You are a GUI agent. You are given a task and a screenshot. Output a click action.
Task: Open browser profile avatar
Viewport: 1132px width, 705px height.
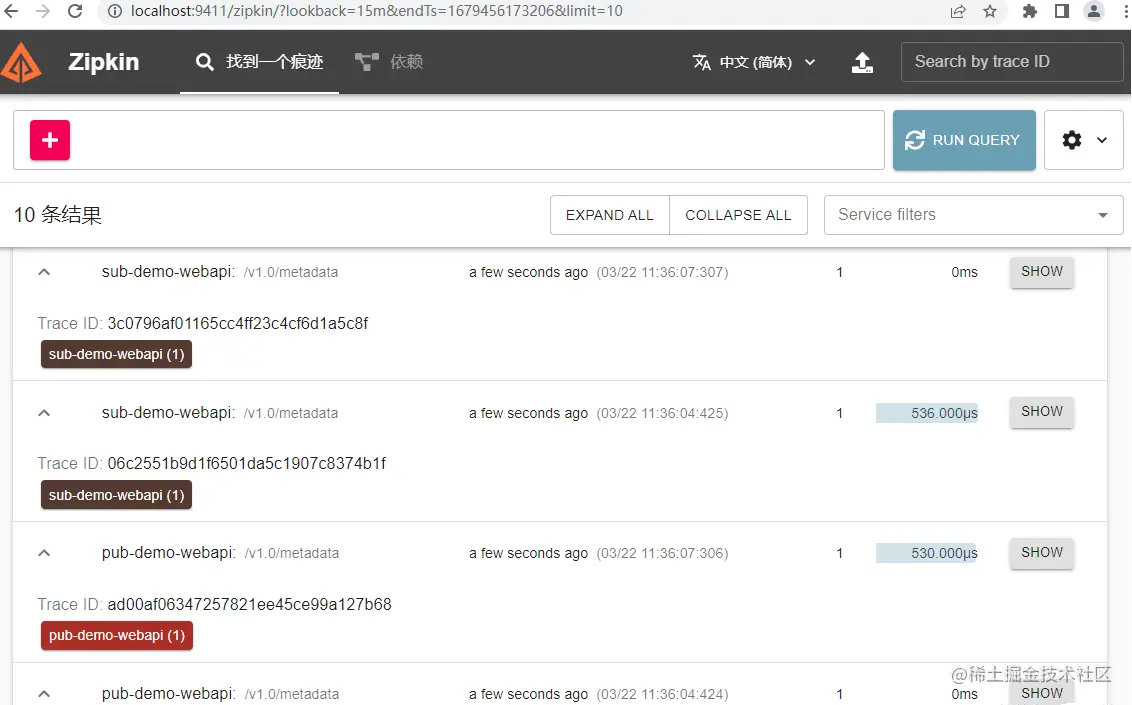[1094, 11]
